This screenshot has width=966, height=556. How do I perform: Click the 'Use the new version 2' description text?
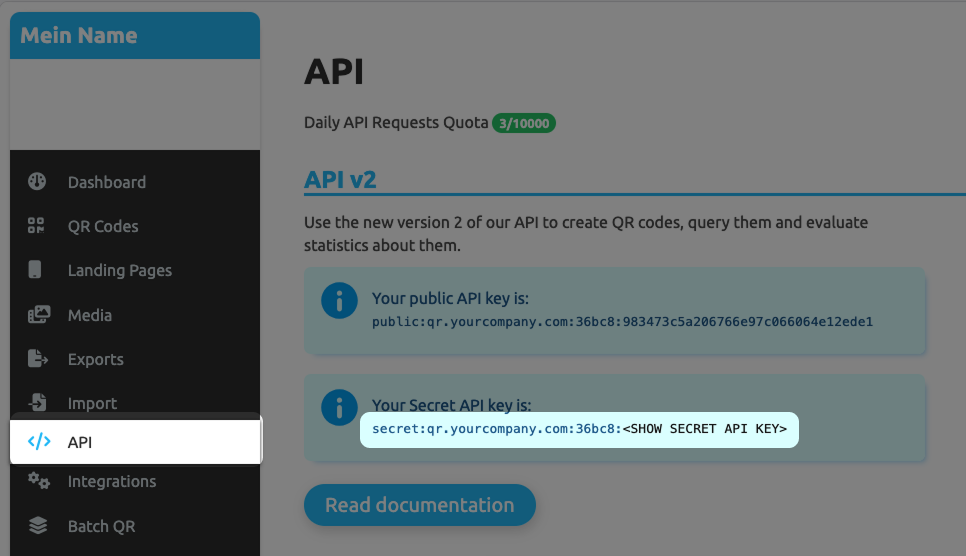coord(586,234)
